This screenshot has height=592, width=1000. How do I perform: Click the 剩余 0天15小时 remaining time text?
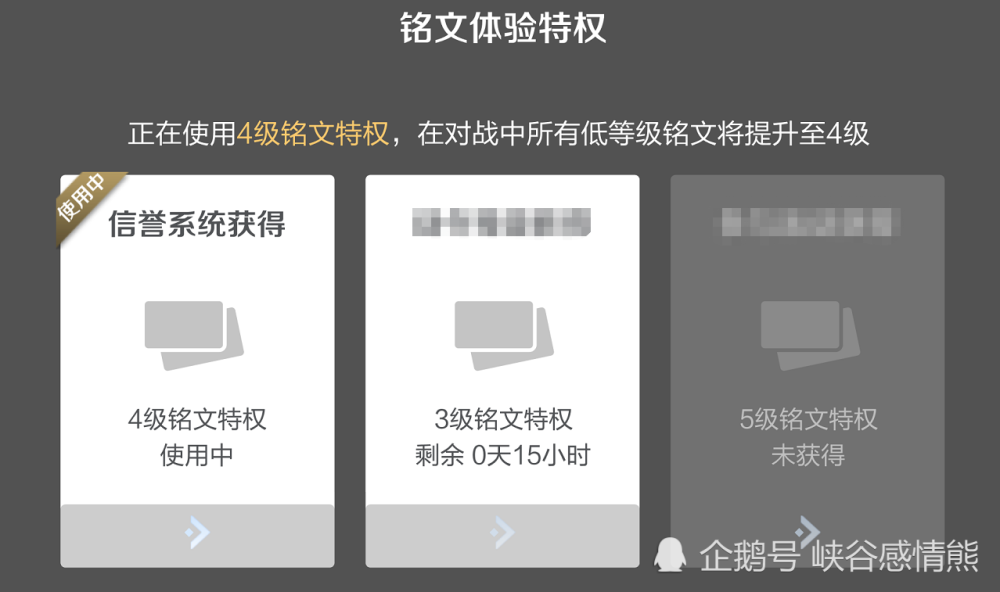tap(503, 455)
